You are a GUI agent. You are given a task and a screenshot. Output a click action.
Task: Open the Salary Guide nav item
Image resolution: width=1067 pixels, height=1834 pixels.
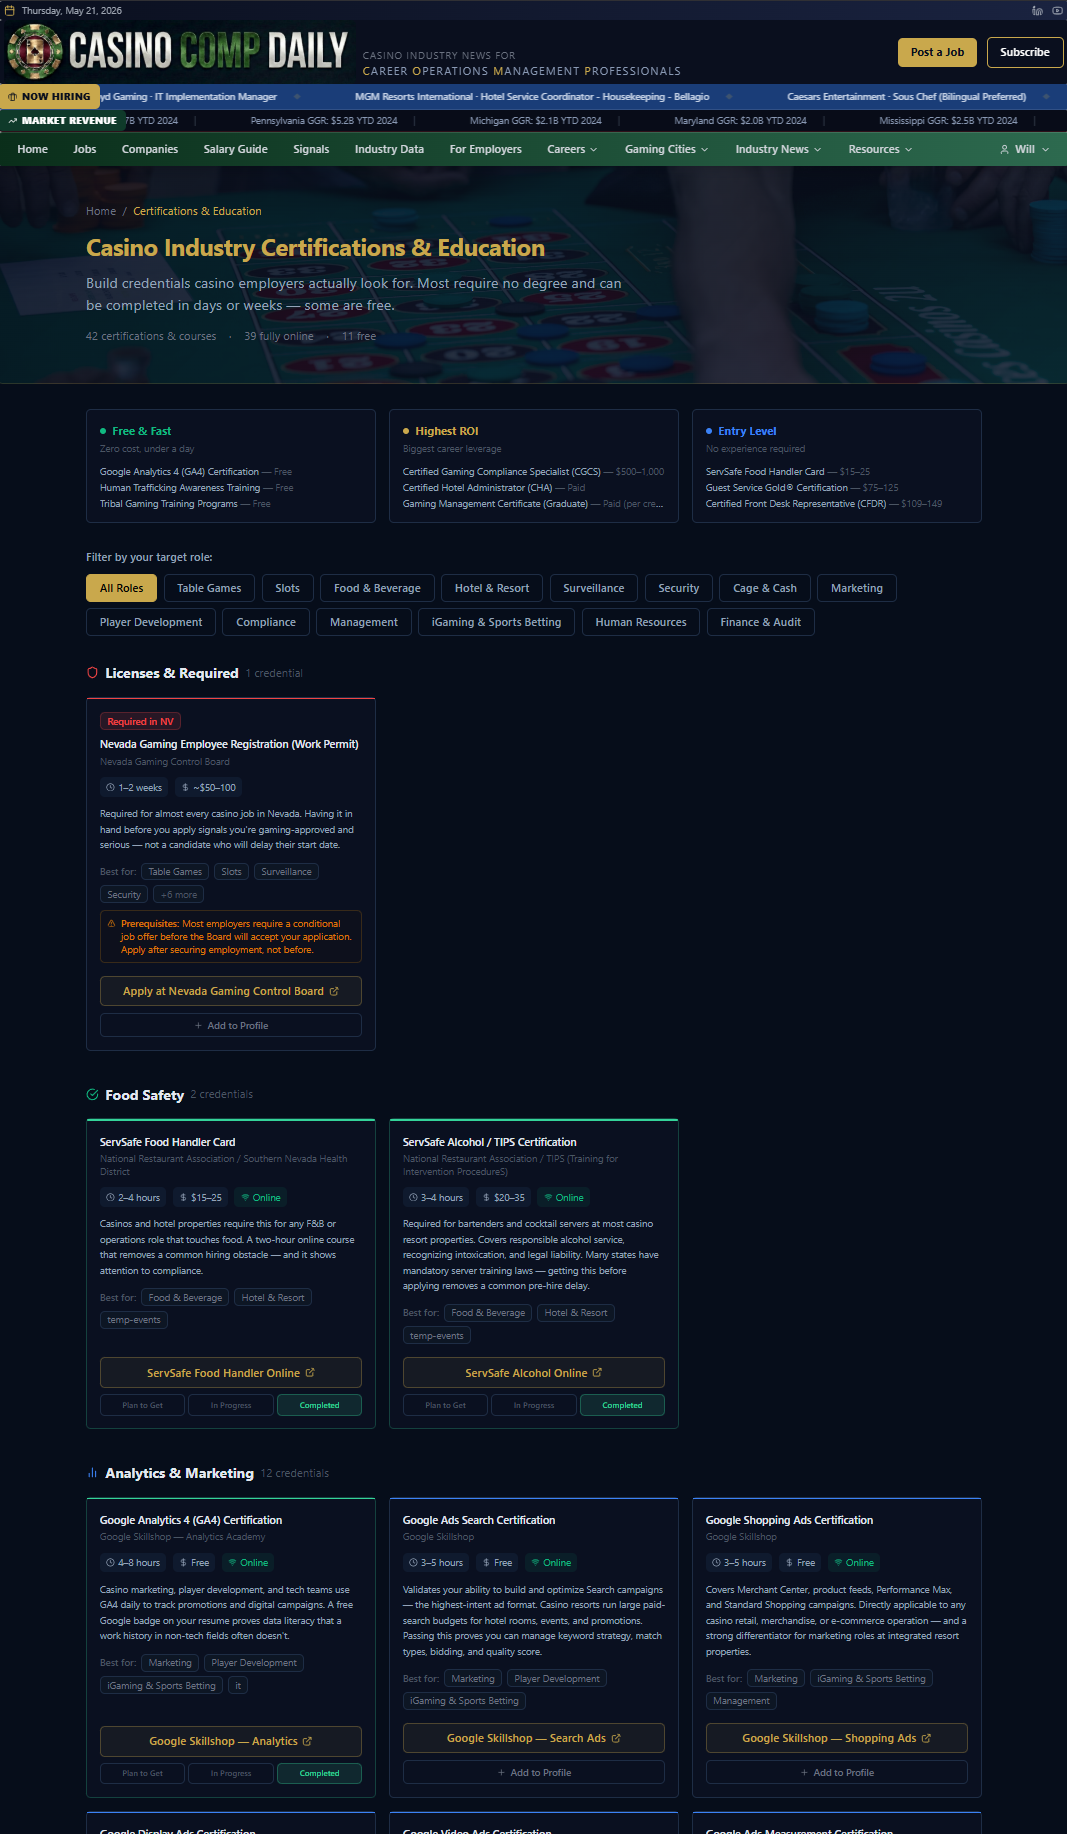coord(235,149)
